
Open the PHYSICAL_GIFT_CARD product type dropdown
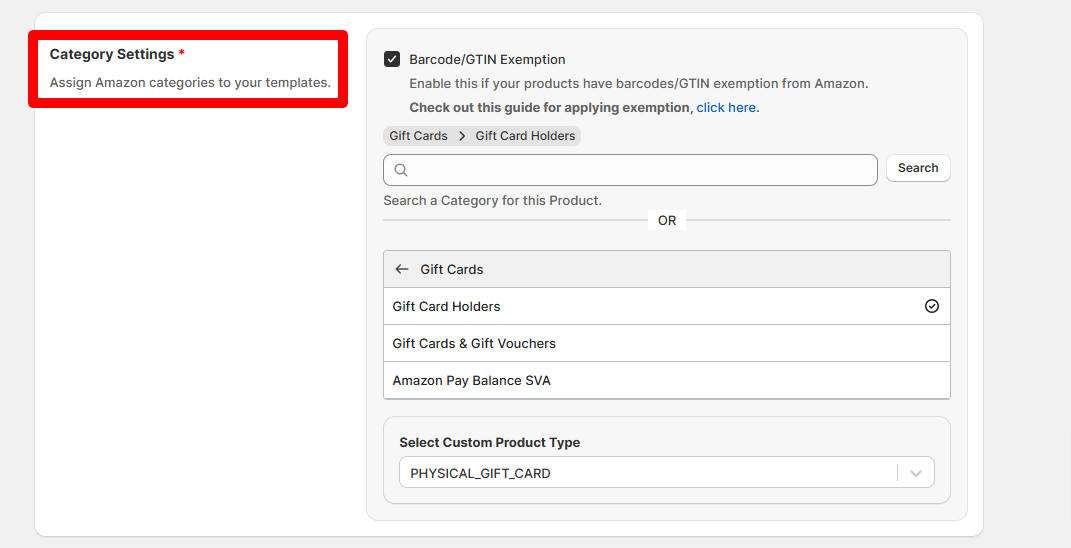coord(667,473)
